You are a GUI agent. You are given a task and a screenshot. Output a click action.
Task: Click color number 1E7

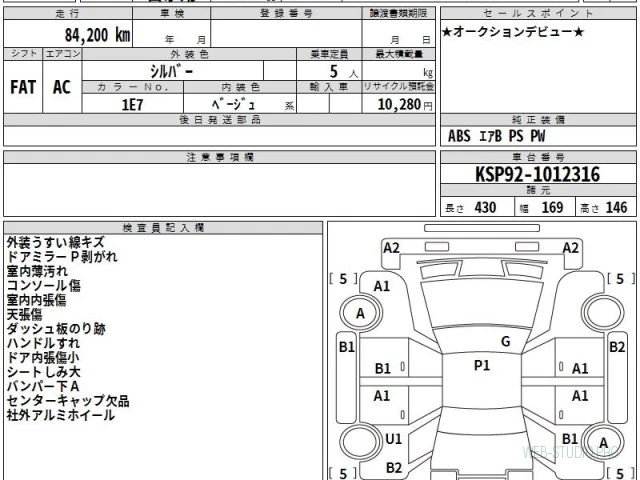[132, 105]
